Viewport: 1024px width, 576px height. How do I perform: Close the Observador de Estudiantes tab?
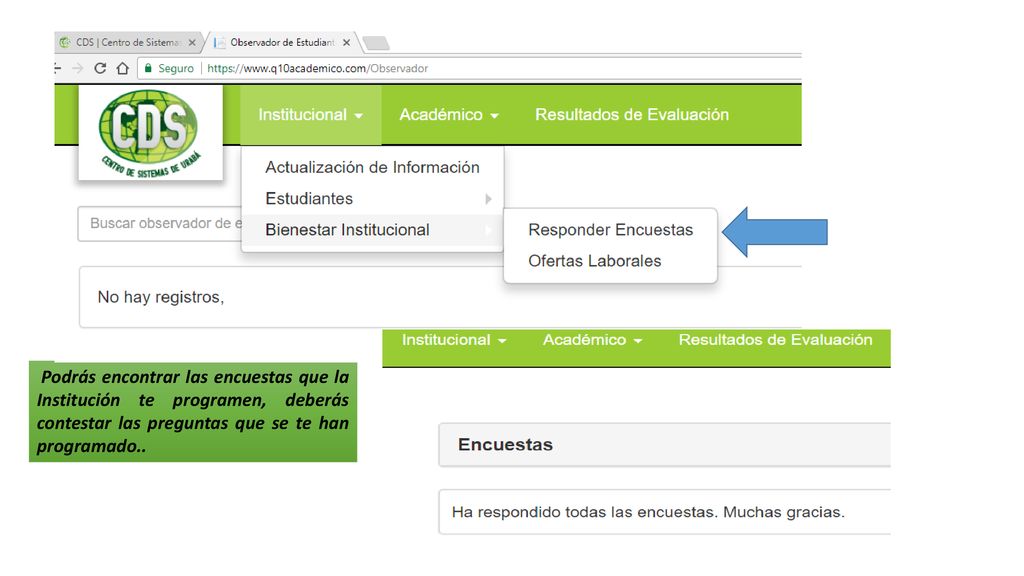346,42
